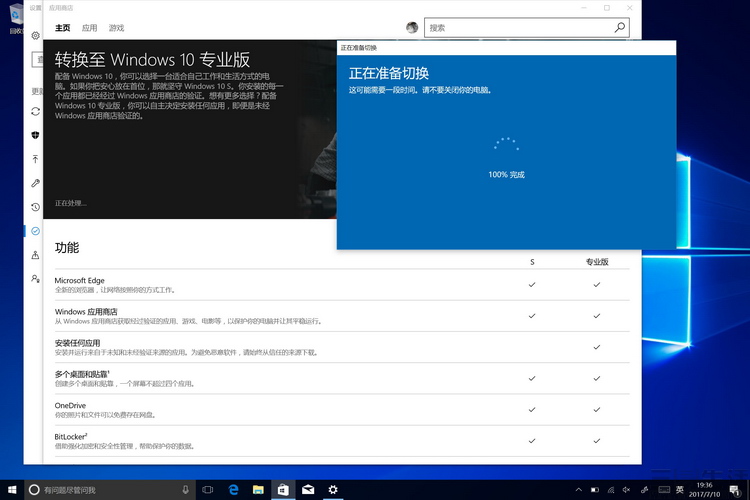Open the touch keyboard tray icon
This screenshot has height=500, width=750.
pyautogui.click(x=664, y=489)
